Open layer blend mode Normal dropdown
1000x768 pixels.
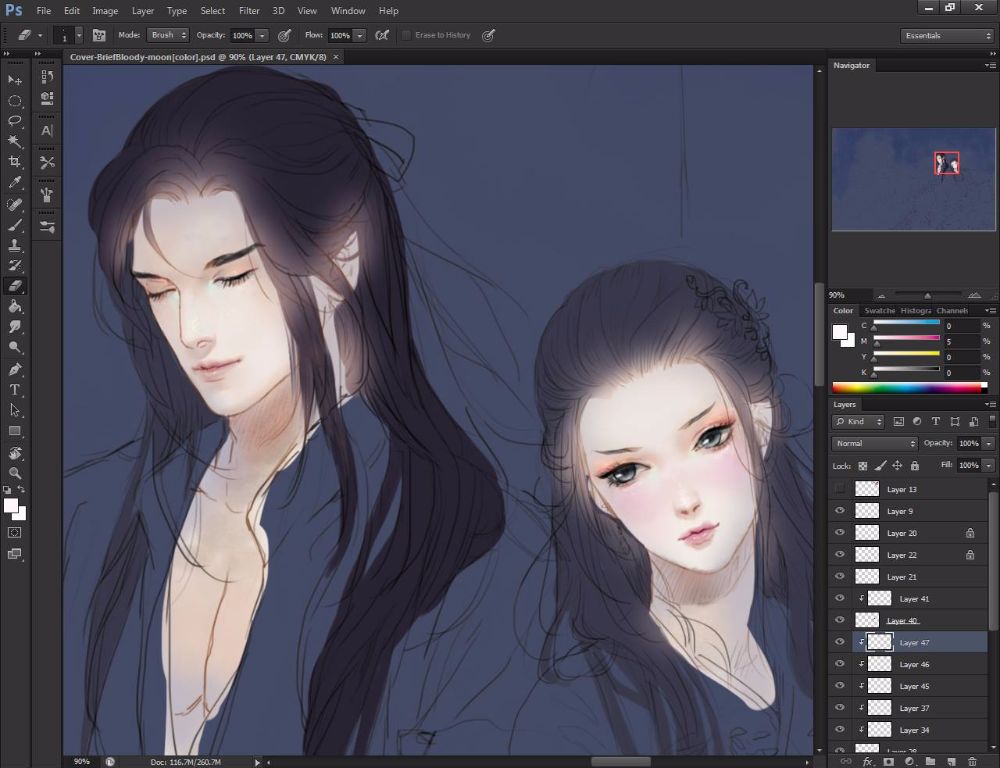click(x=874, y=443)
